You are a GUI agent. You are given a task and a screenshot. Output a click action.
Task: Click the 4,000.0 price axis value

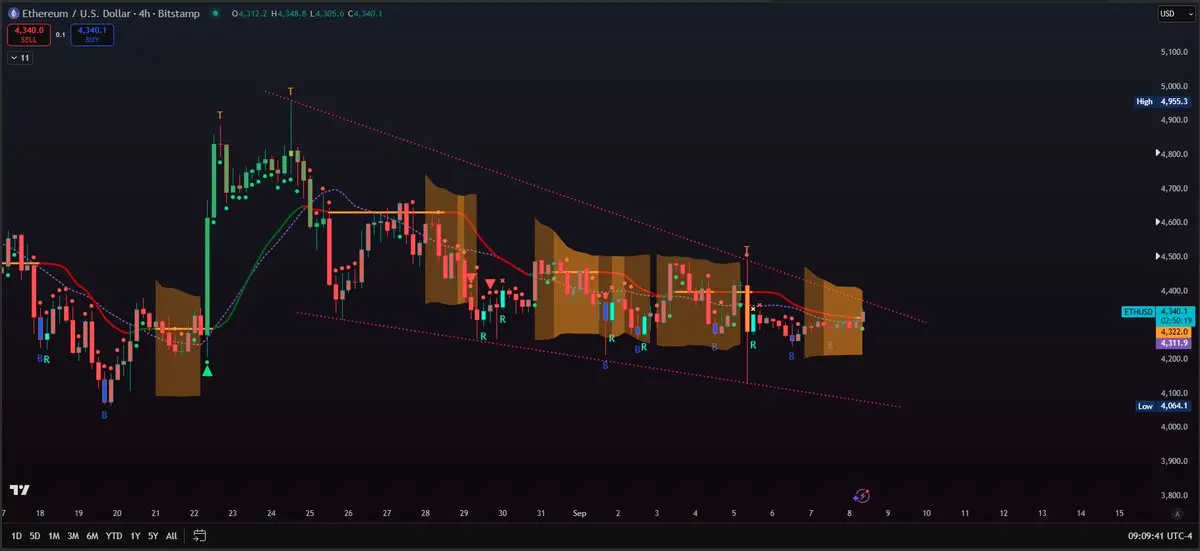tap(1173, 427)
